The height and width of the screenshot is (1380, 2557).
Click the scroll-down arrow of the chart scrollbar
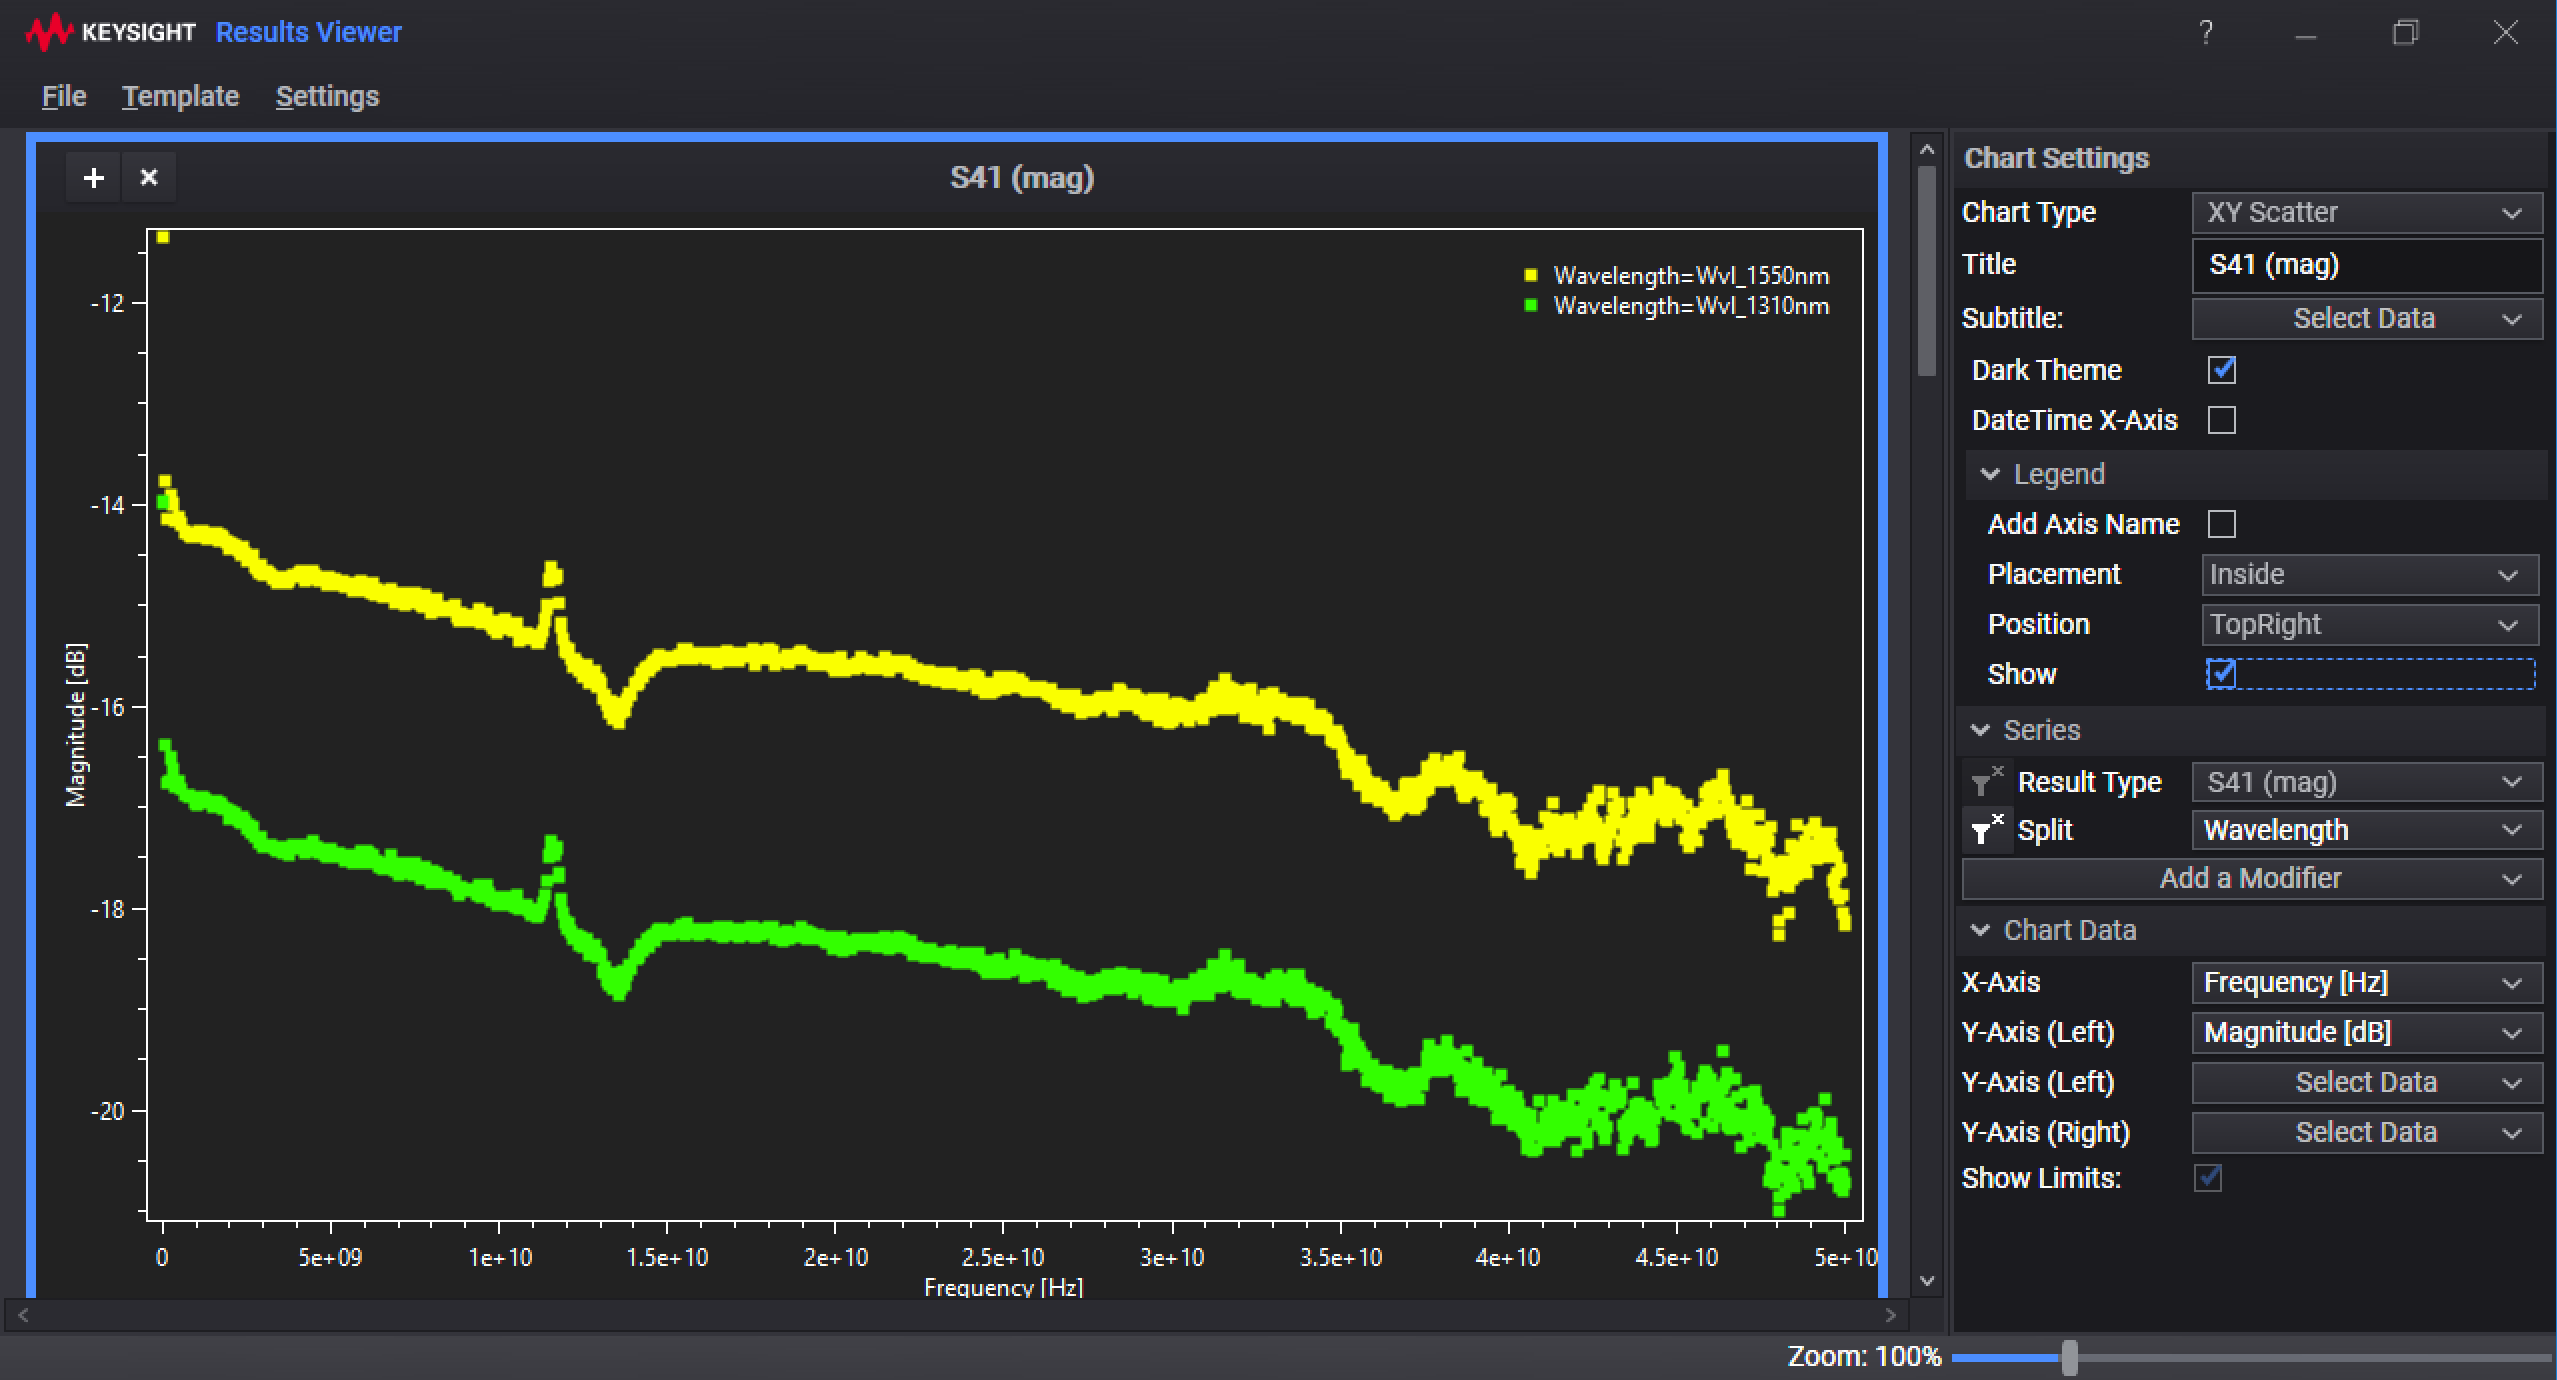click(1928, 1281)
